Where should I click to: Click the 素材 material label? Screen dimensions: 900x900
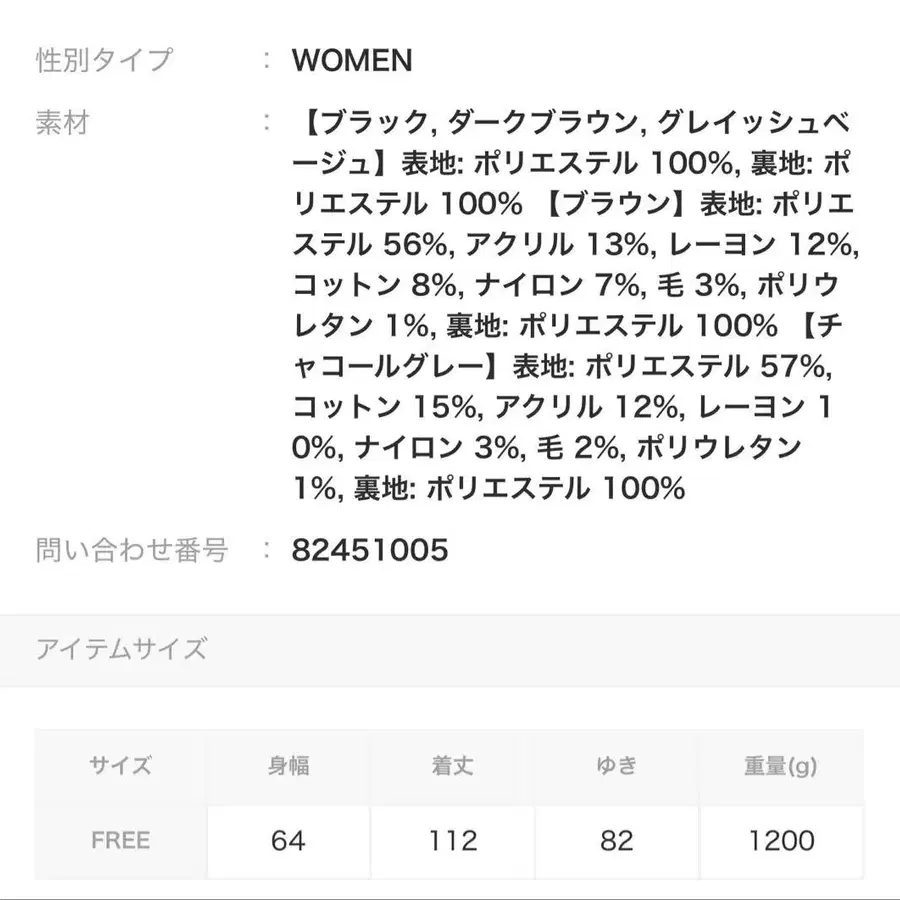click(x=63, y=123)
